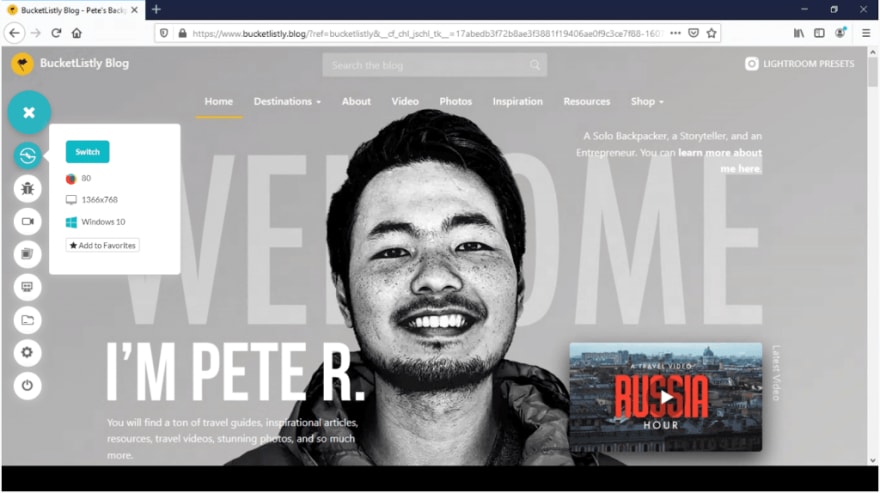Go to the Video section
Screen dimensions: 880x493
(405, 102)
